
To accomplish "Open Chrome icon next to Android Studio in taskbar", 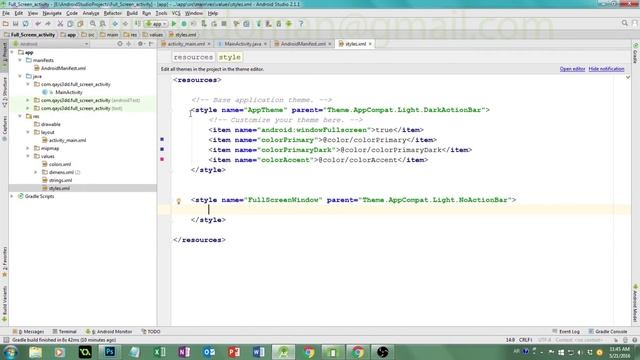I will tap(309, 352).
